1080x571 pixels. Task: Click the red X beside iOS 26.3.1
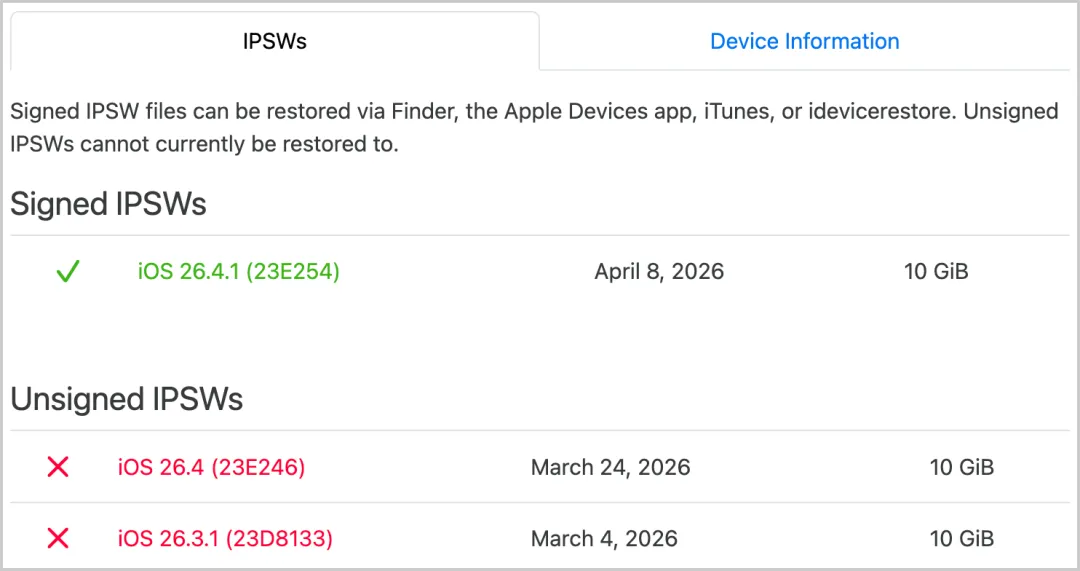[x=58, y=539]
